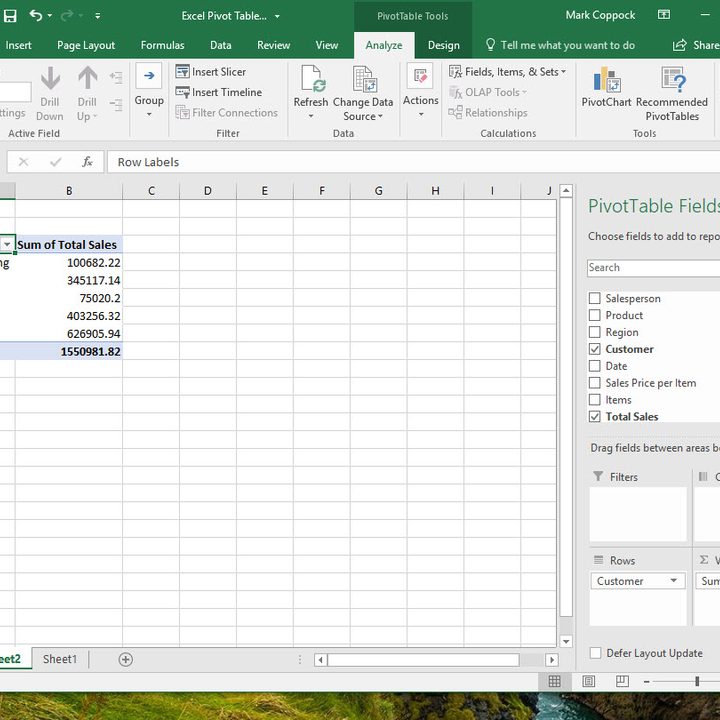Click the Group arrow icon

[x=149, y=76]
